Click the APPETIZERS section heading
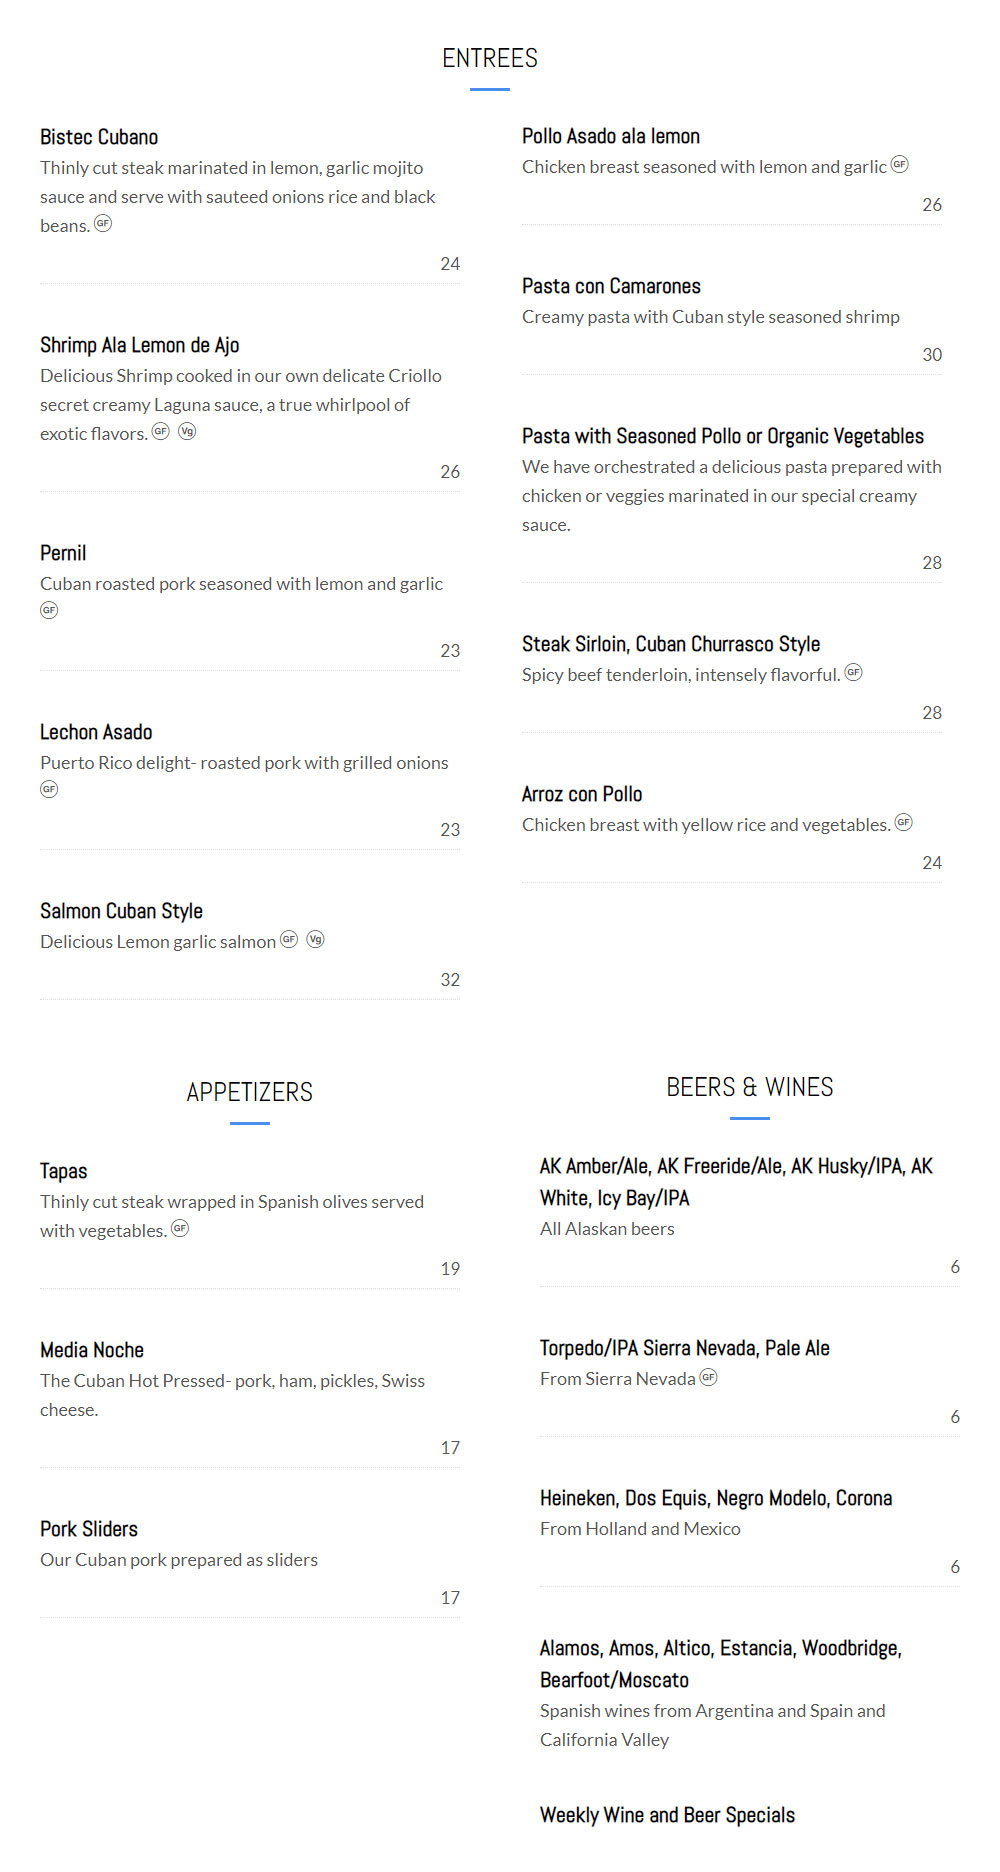Viewport: 1000px width, 1872px height. click(250, 1092)
